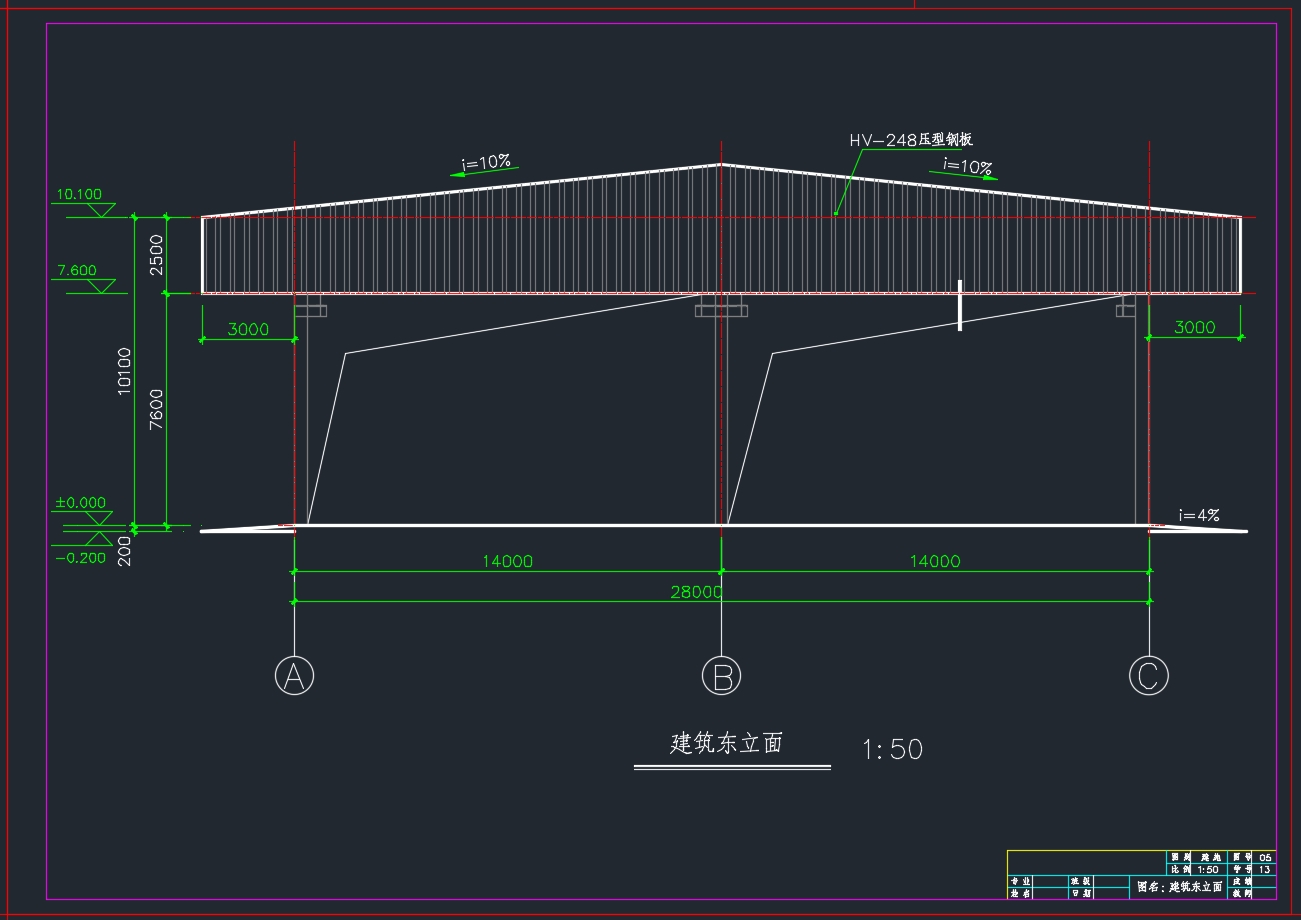Screen dimensions: 1301x920
Task: Click the grid axis bubble C
Action: pyautogui.click(x=1148, y=677)
